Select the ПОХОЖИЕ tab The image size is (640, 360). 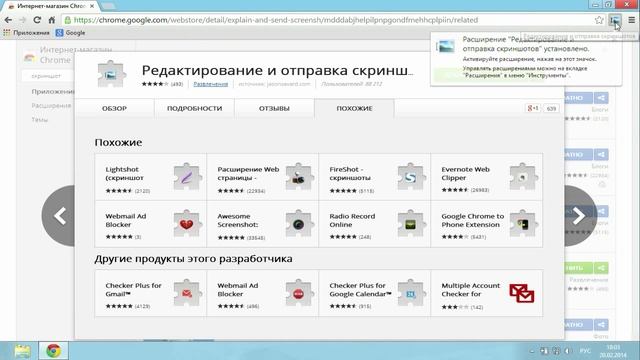354,108
